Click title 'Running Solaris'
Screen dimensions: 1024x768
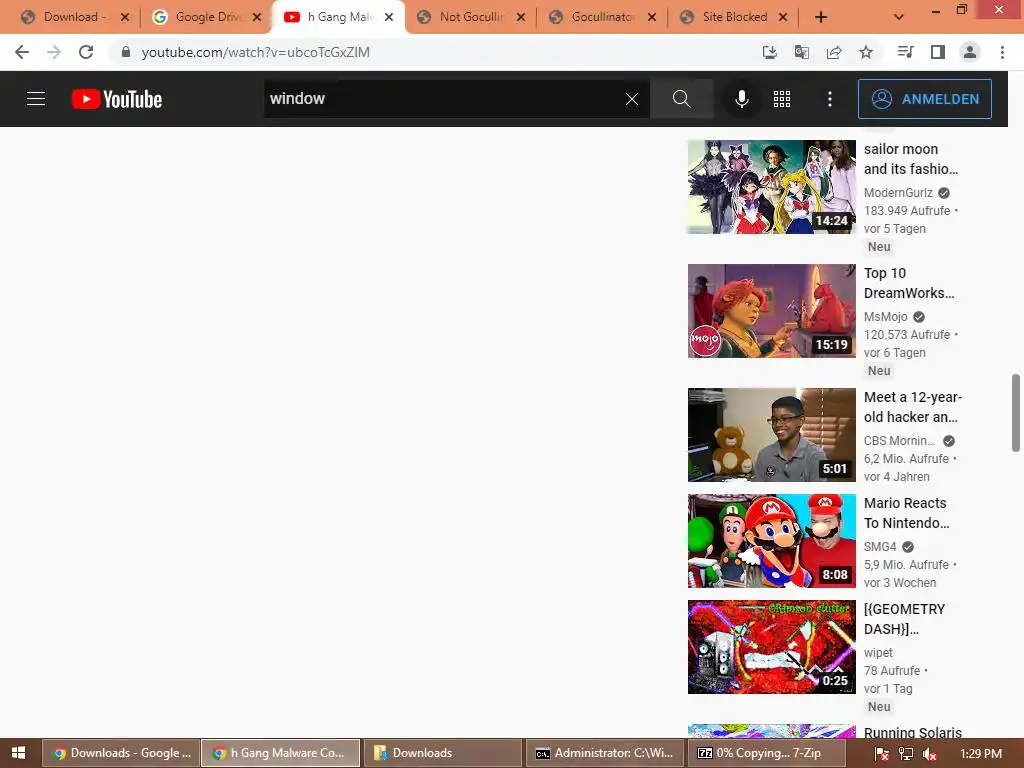pyautogui.click(x=913, y=732)
